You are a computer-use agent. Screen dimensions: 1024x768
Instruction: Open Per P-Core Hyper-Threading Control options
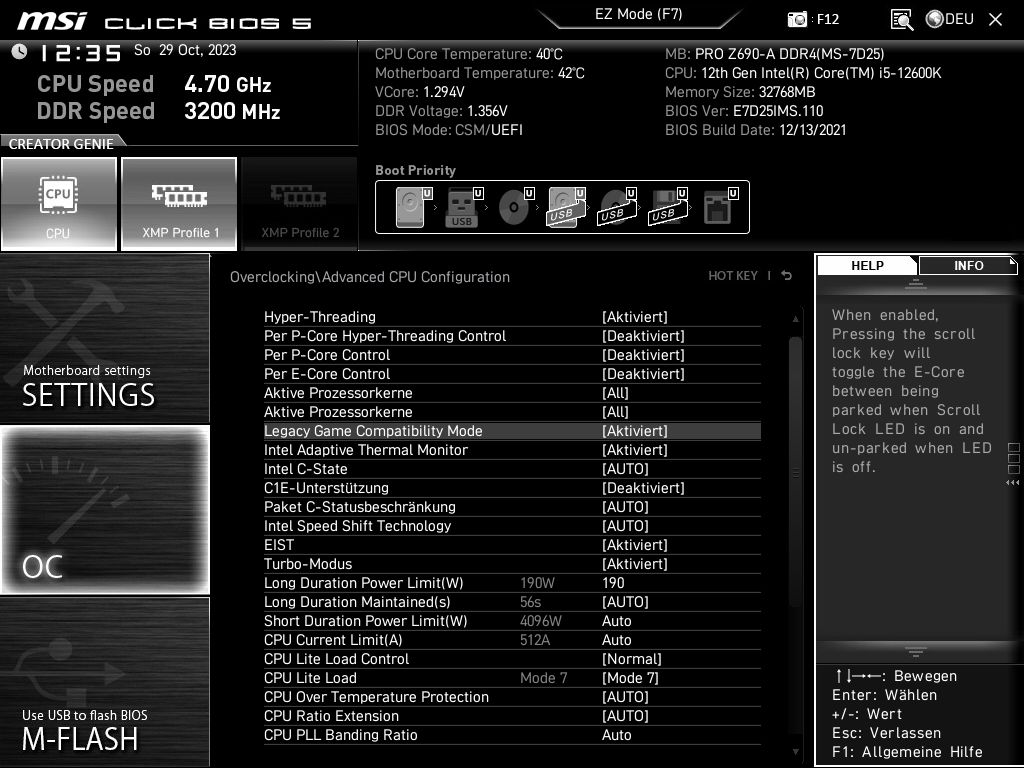tap(512, 336)
